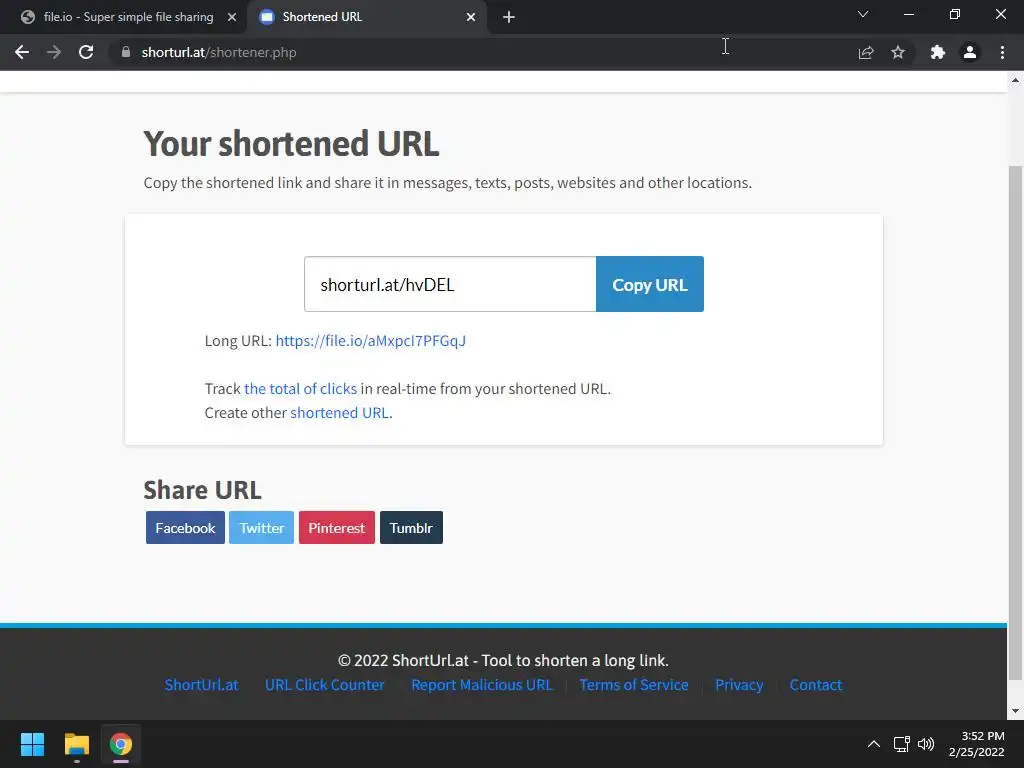Open the total of clicks link
The height and width of the screenshot is (768, 1024).
(300, 389)
